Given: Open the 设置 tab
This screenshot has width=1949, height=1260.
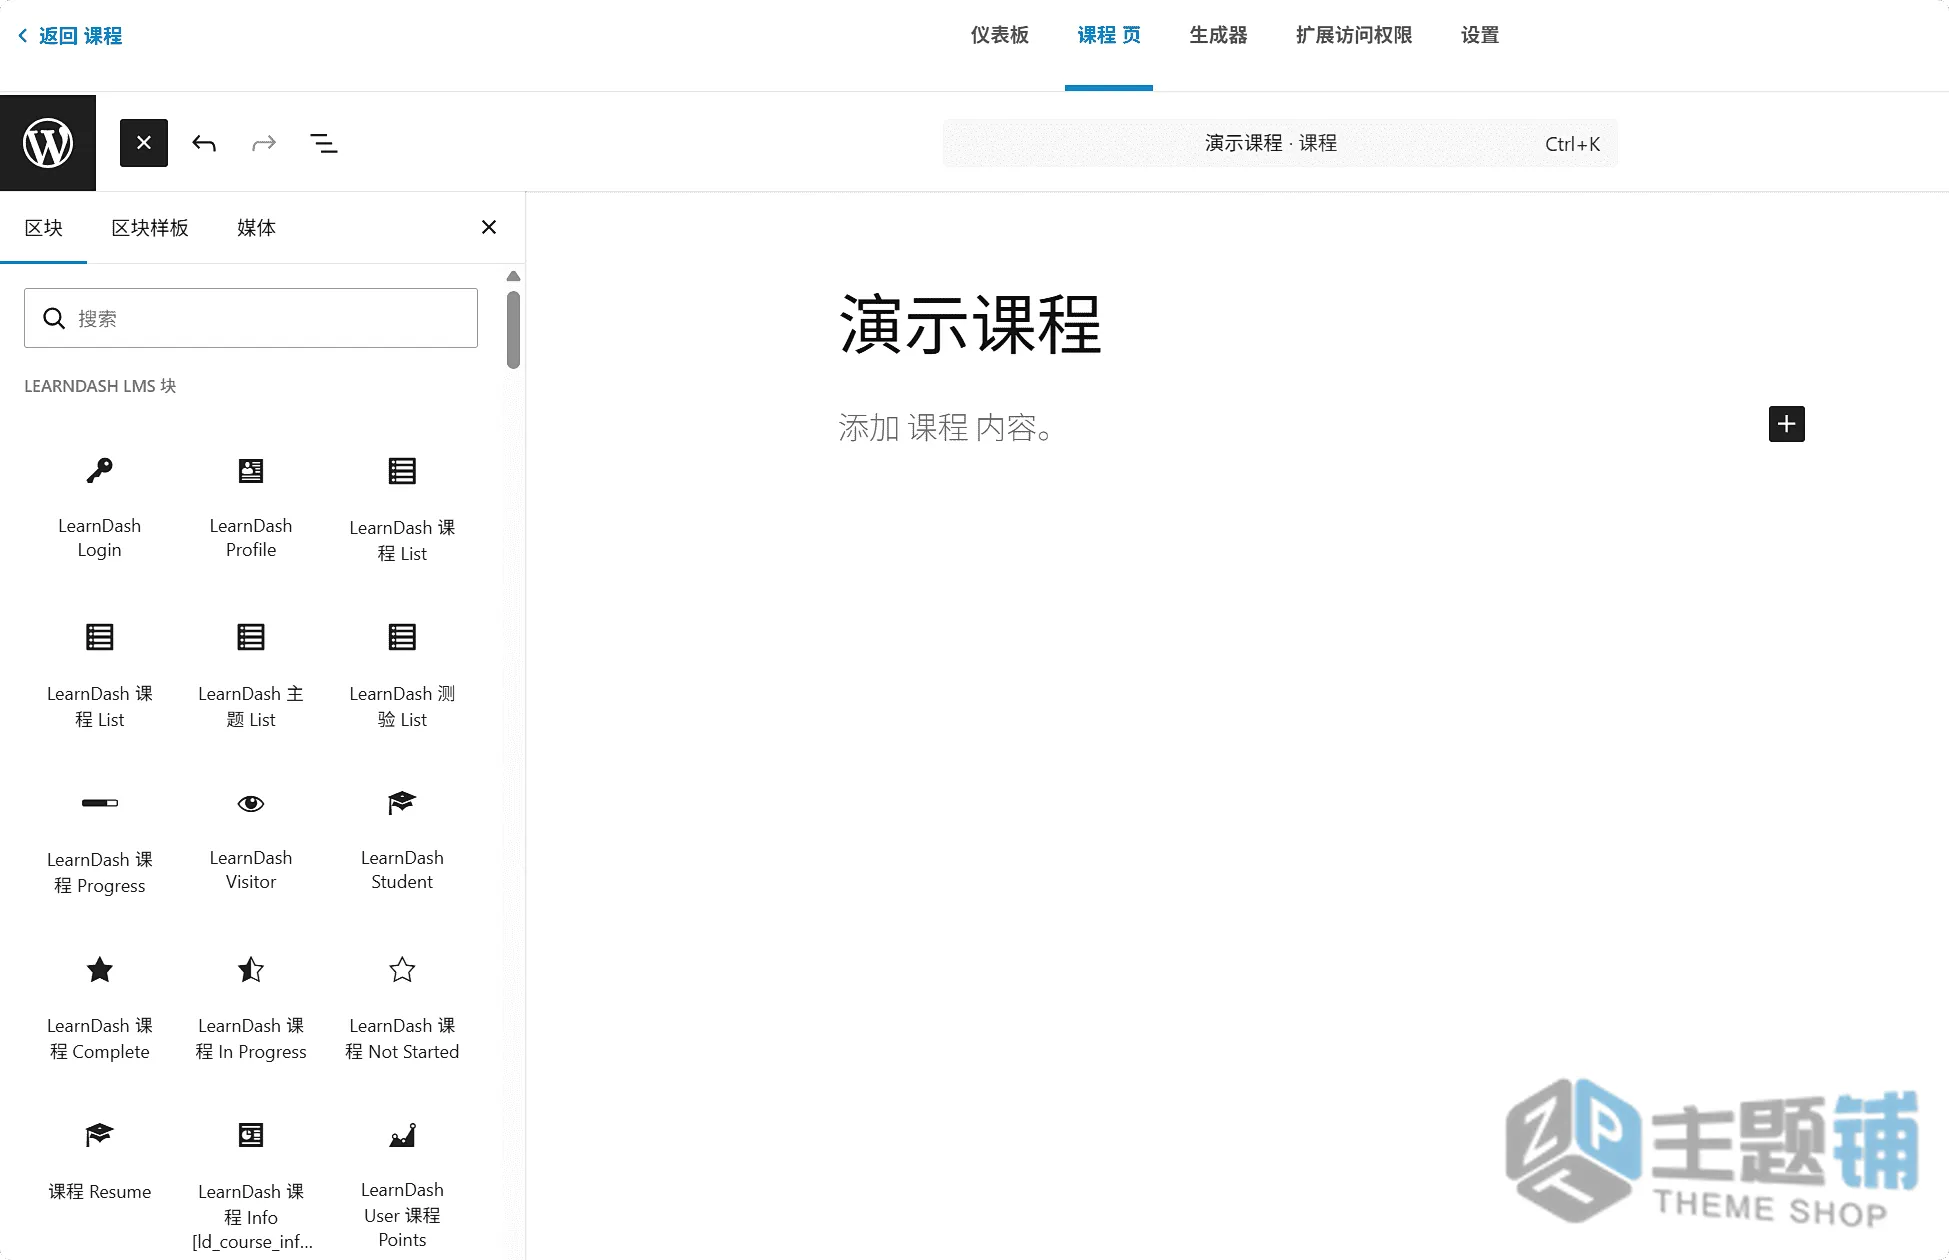Looking at the screenshot, I should click(x=1480, y=36).
